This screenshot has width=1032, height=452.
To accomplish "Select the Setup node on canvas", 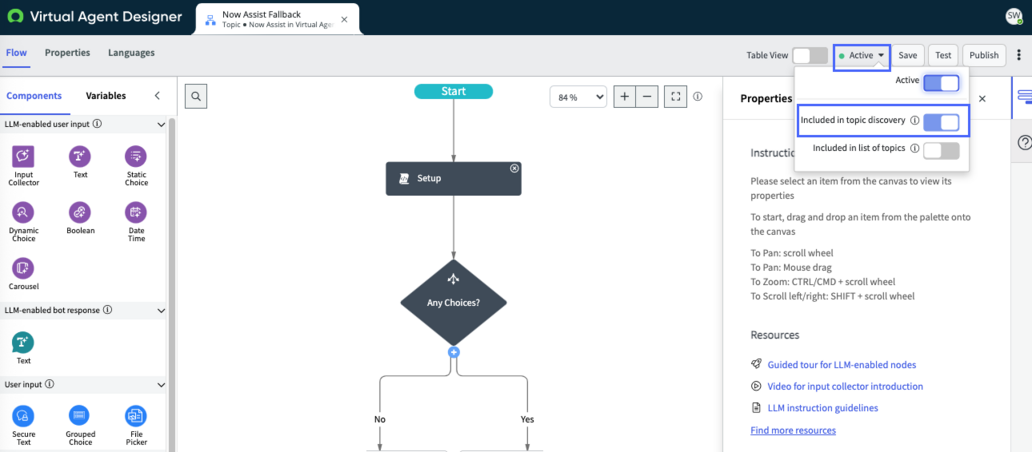I will click(x=453, y=178).
